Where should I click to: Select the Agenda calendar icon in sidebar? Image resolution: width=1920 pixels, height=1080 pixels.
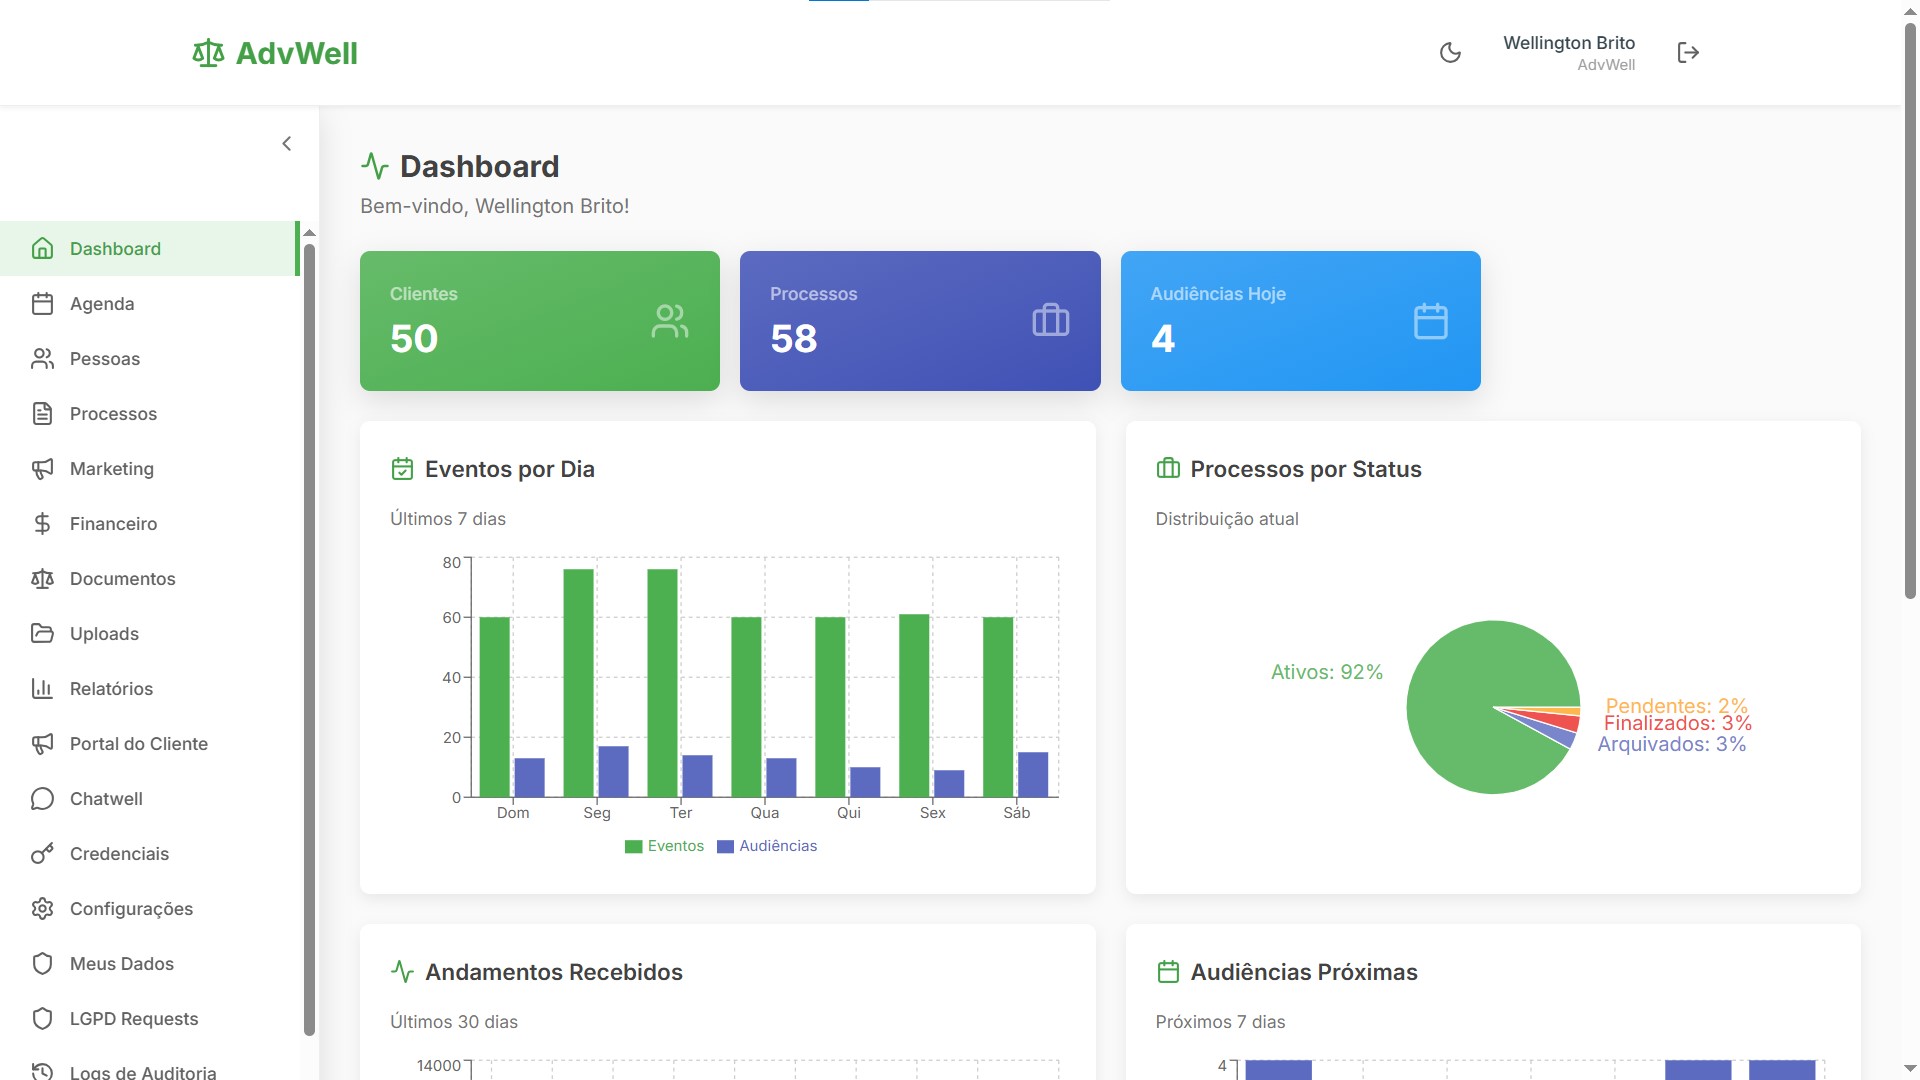[x=43, y=303]
